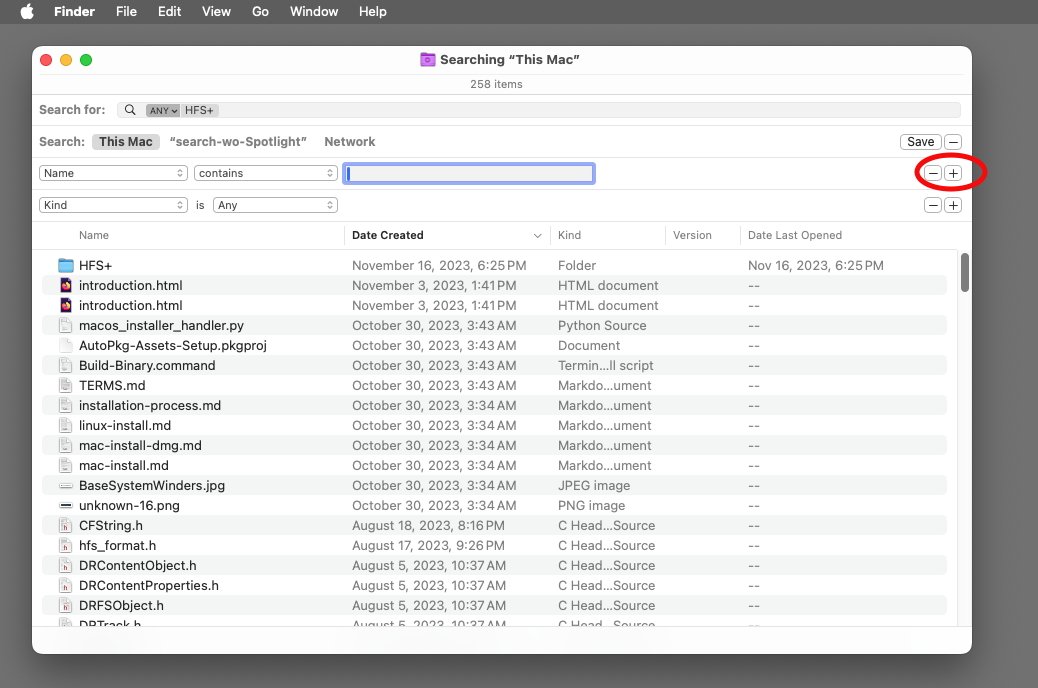Click the plus button in Name row
The image size is (1038, 688).
(953, 173)
